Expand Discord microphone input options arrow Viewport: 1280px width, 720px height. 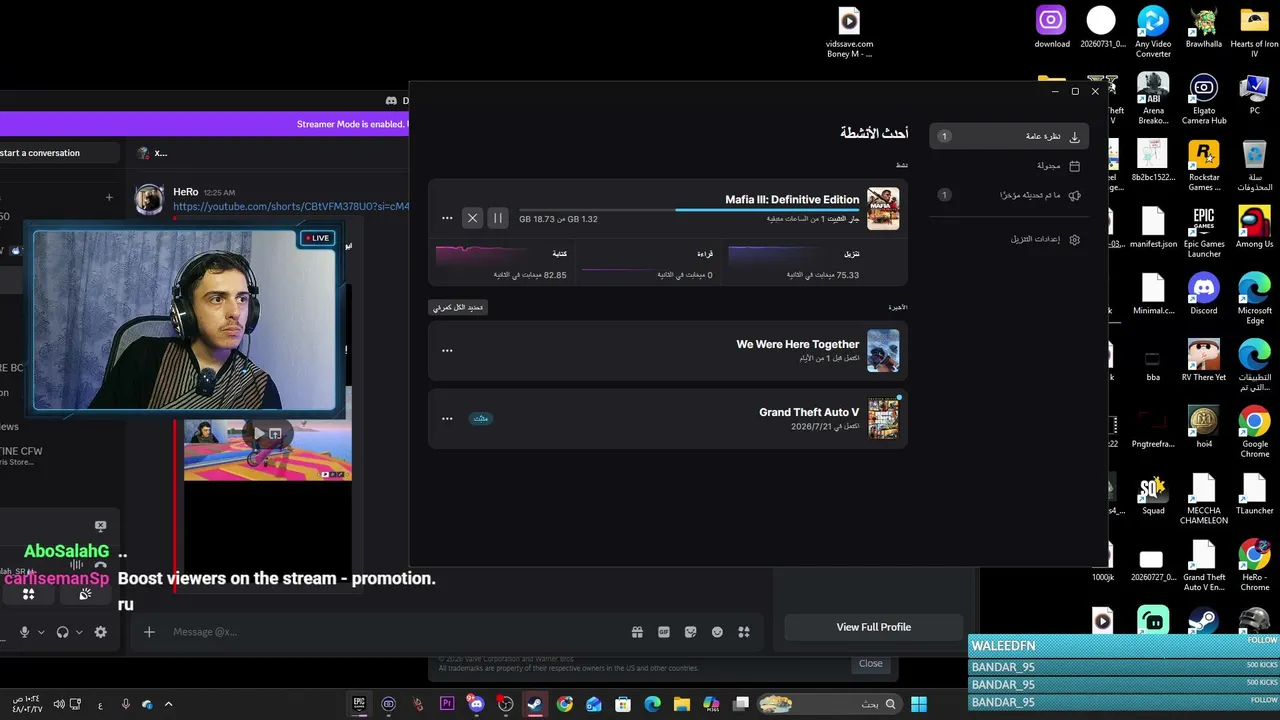41,632
